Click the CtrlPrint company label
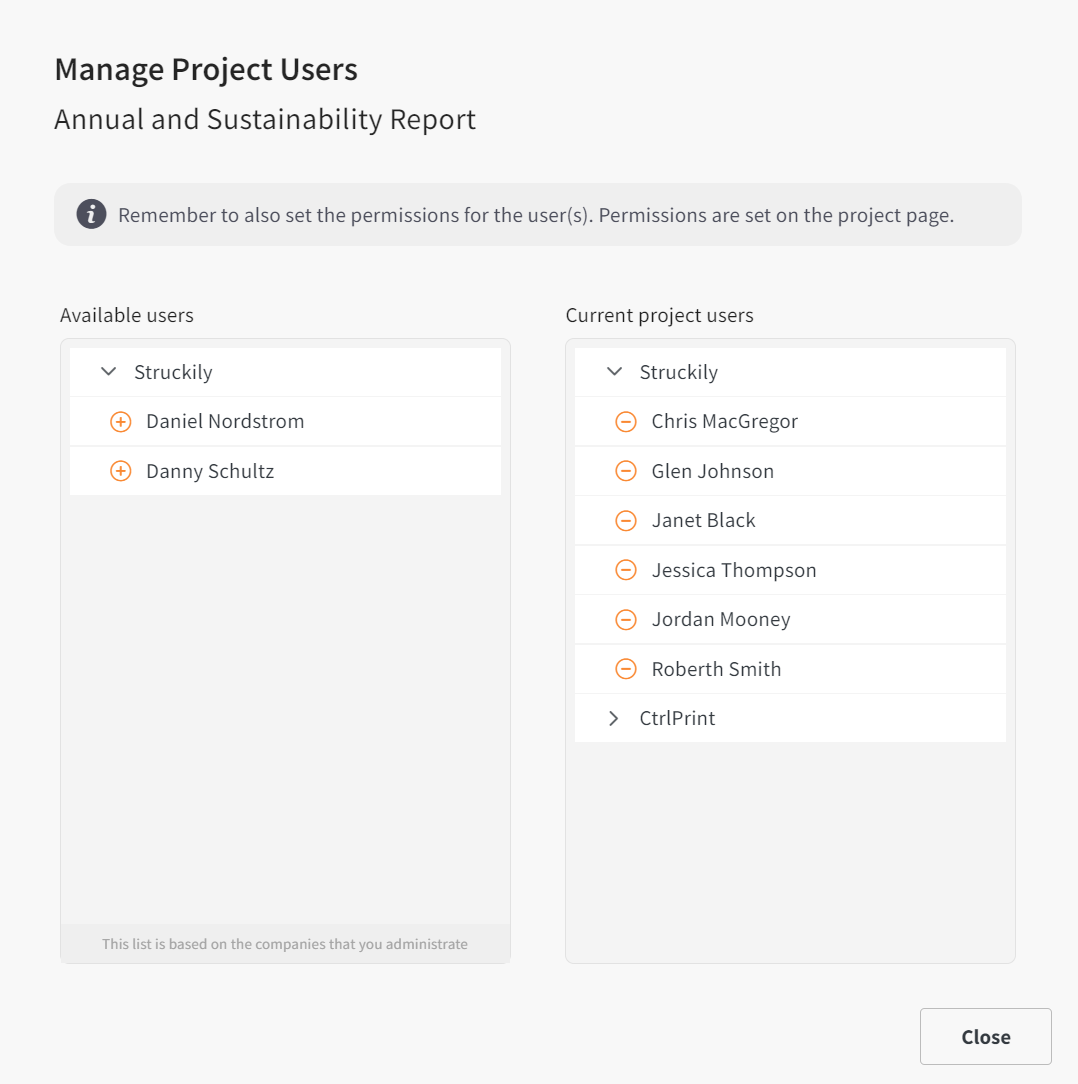1078x1084 pixels. click(x=677, y=718)
